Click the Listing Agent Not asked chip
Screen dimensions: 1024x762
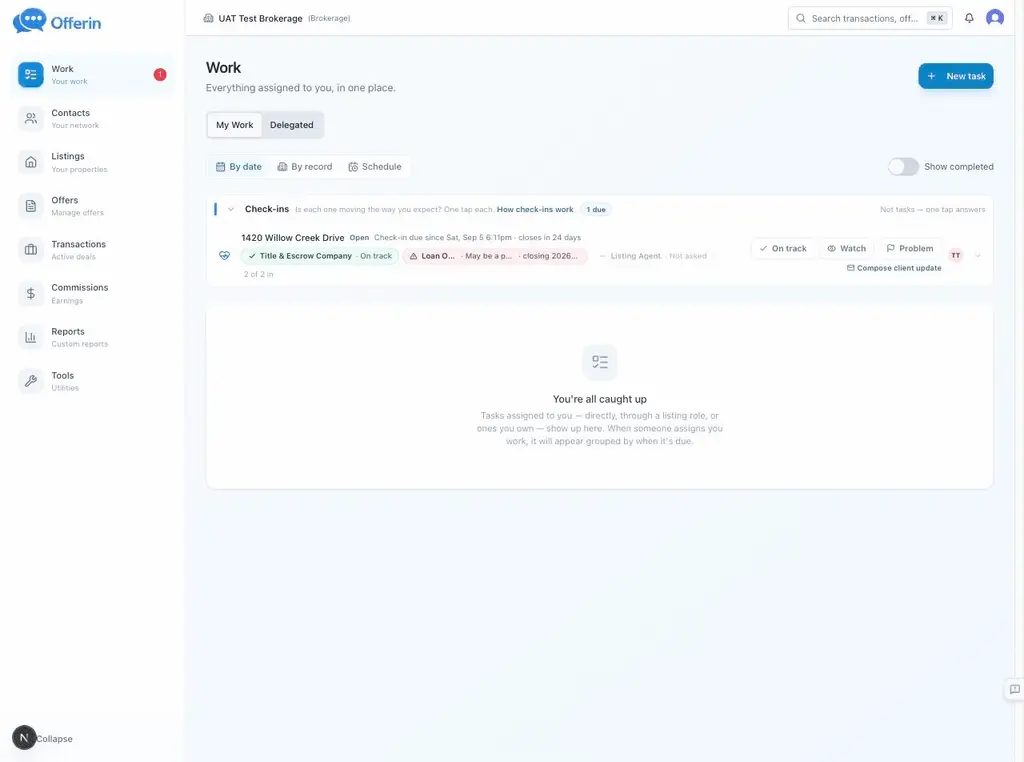(x=653, y=256)
